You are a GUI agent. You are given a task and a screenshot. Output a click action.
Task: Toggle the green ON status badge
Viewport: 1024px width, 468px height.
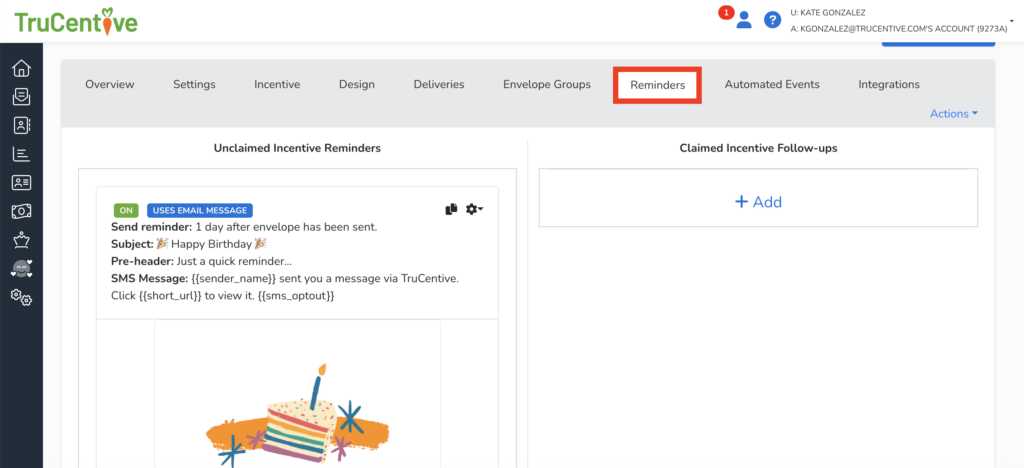click(126, 210)
